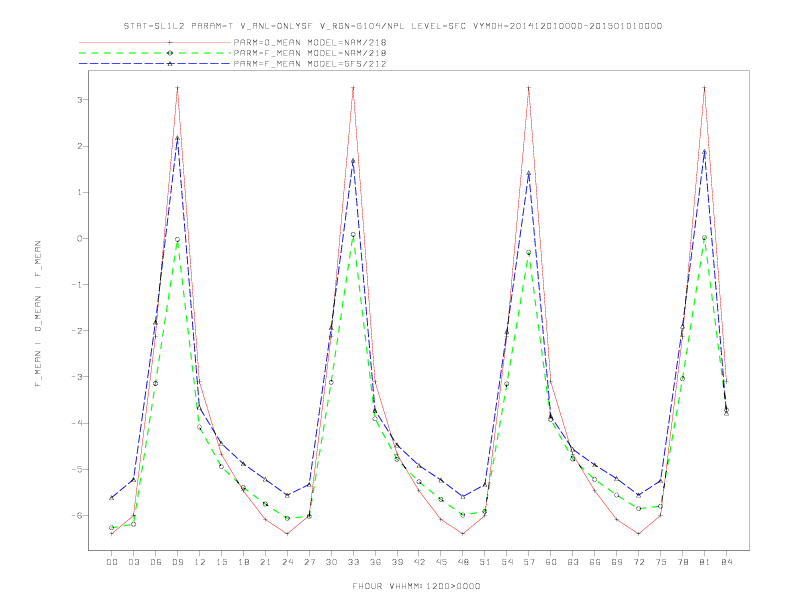Click the x-axis tick label 48
The width and height of the screenshot is (792, 612).
point(463,562)
